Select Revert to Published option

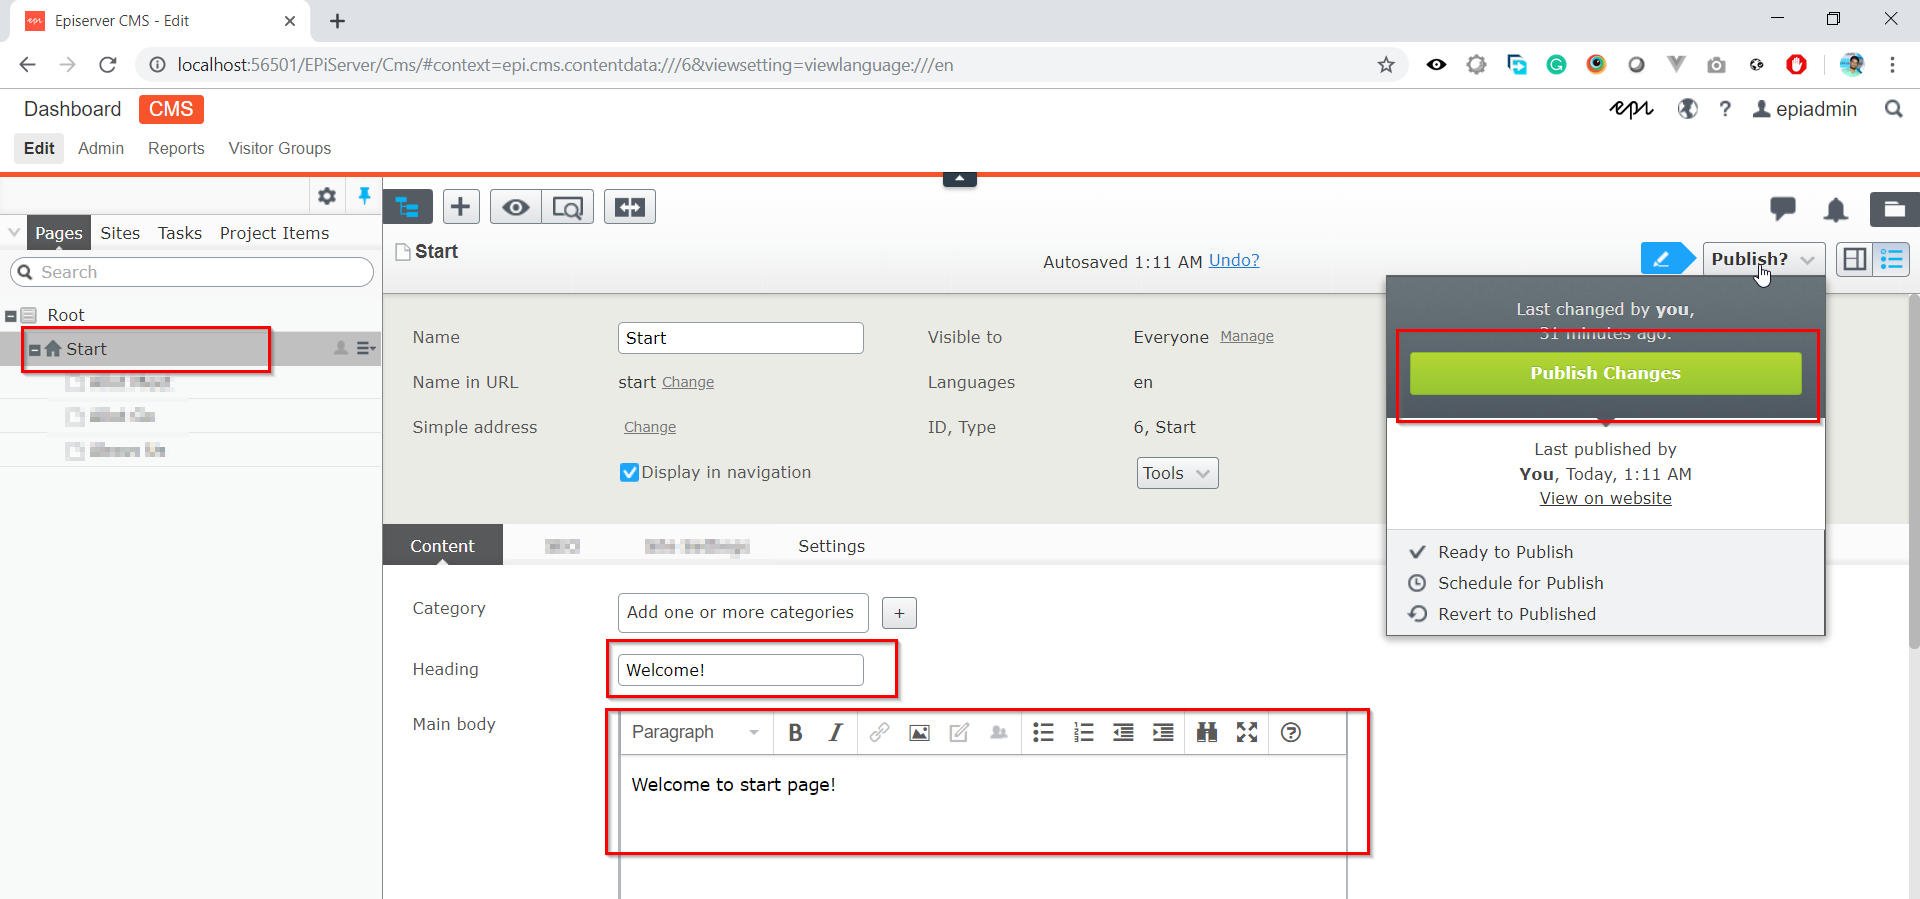pyautogui.click(x=1516, y=614)
